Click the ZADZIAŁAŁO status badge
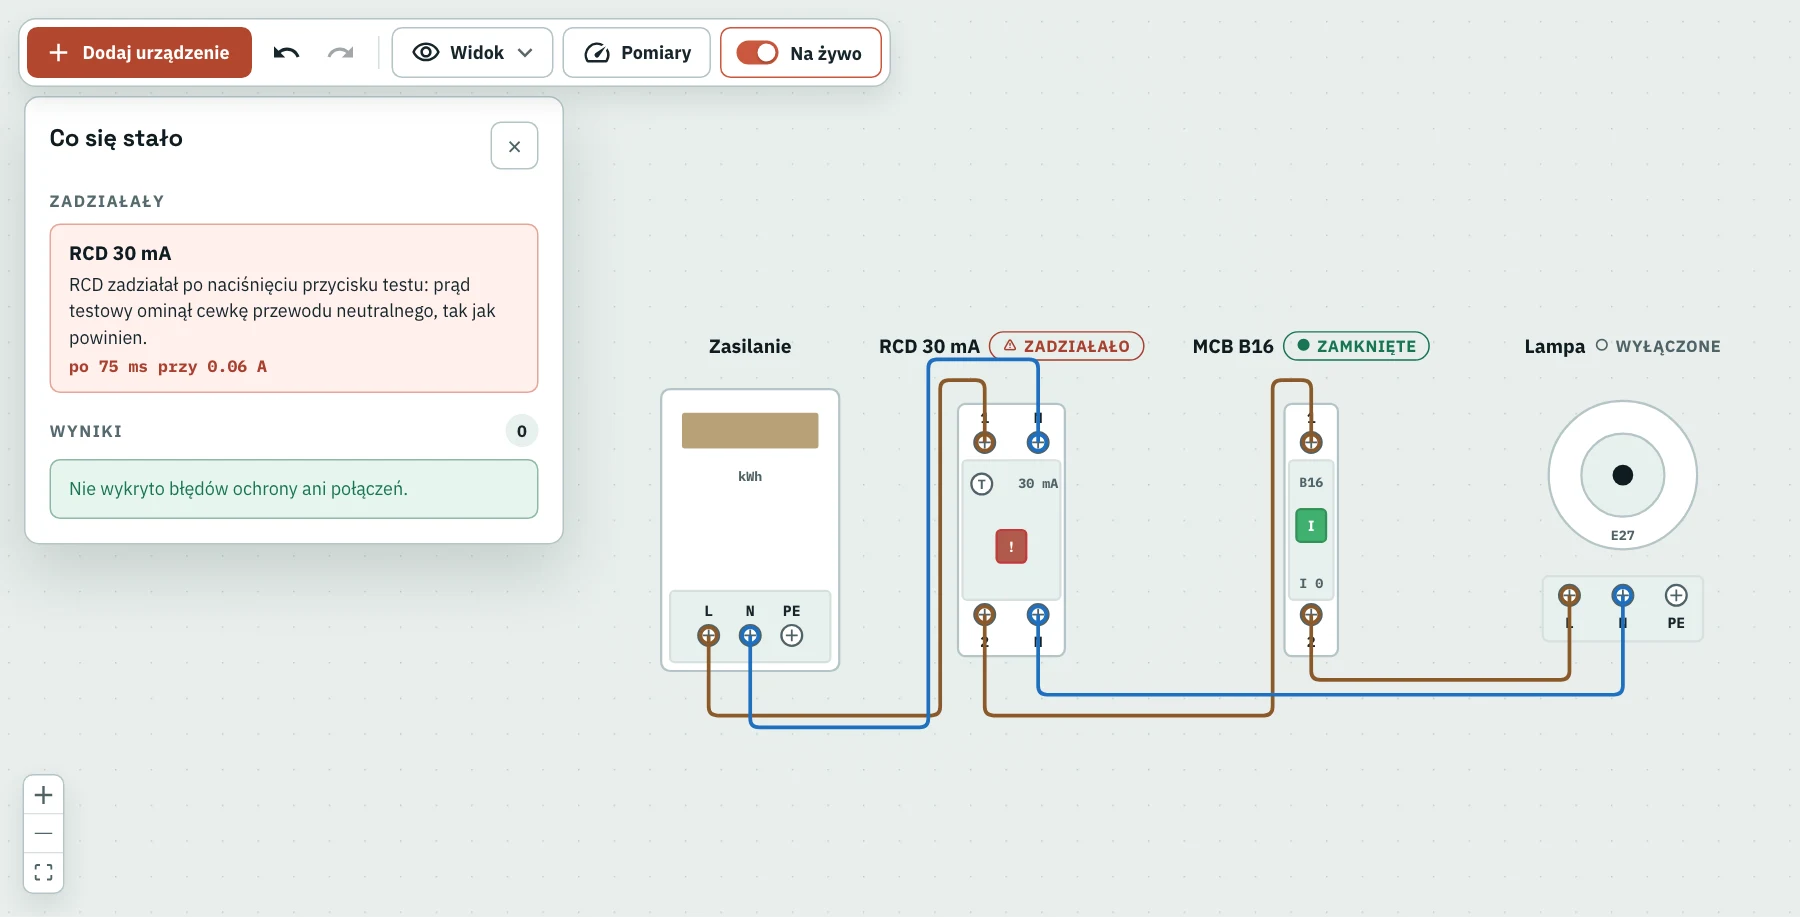Viewport: 1800px width, 917px height. 1066,346
